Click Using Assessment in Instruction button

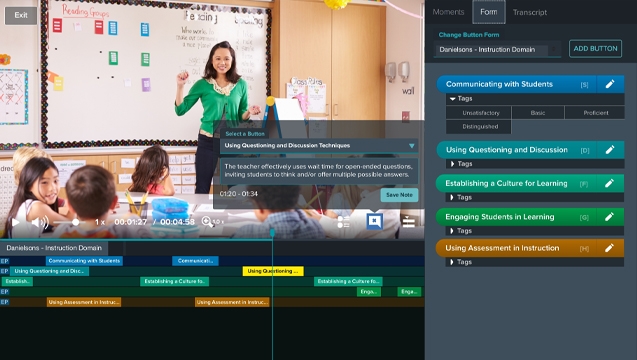(x=516, y=248)
